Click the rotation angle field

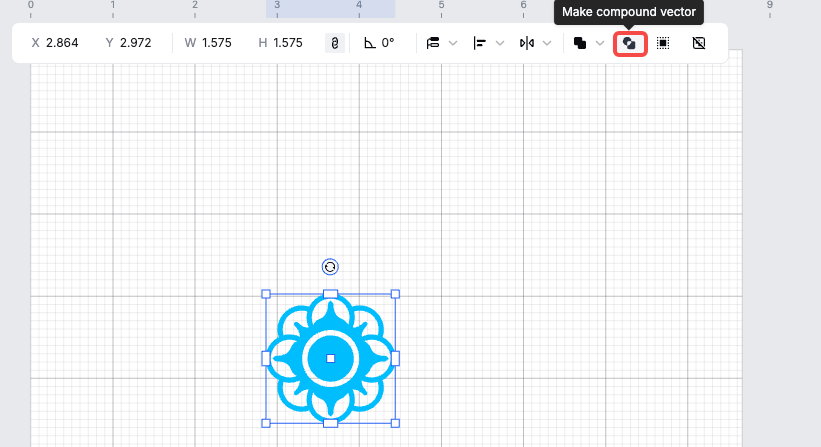[x=387, y=43]
